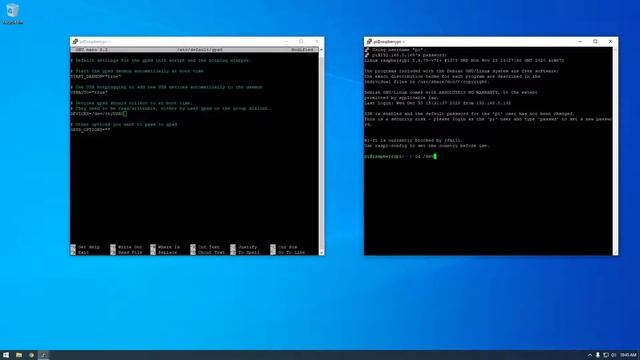This screenshot has width=640, height=360.
Task: Click the Replace shortcut in nano
Action: (x=164, y=253)
